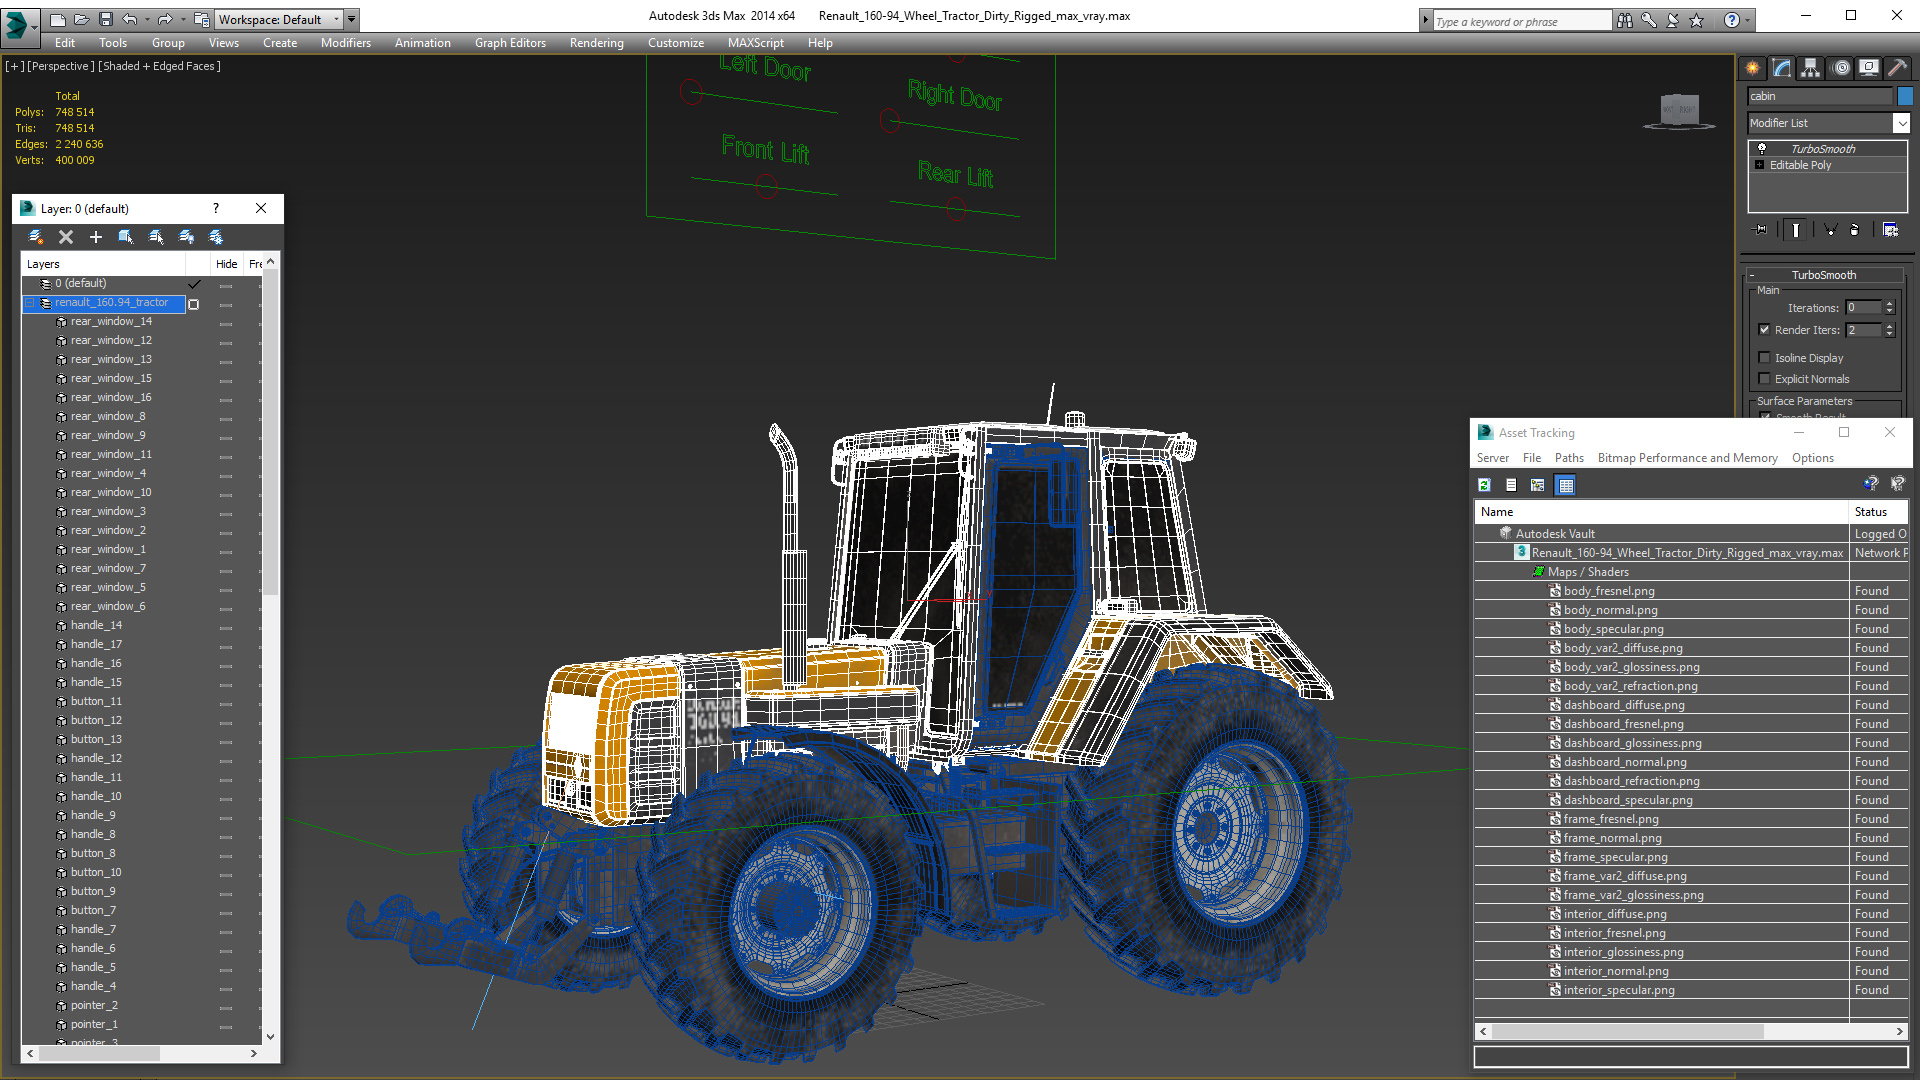Collapse renault_160.94_tractor layer tree
Screen dimensions: 1920x1080
pyautogui.click(x=30, y=303)
